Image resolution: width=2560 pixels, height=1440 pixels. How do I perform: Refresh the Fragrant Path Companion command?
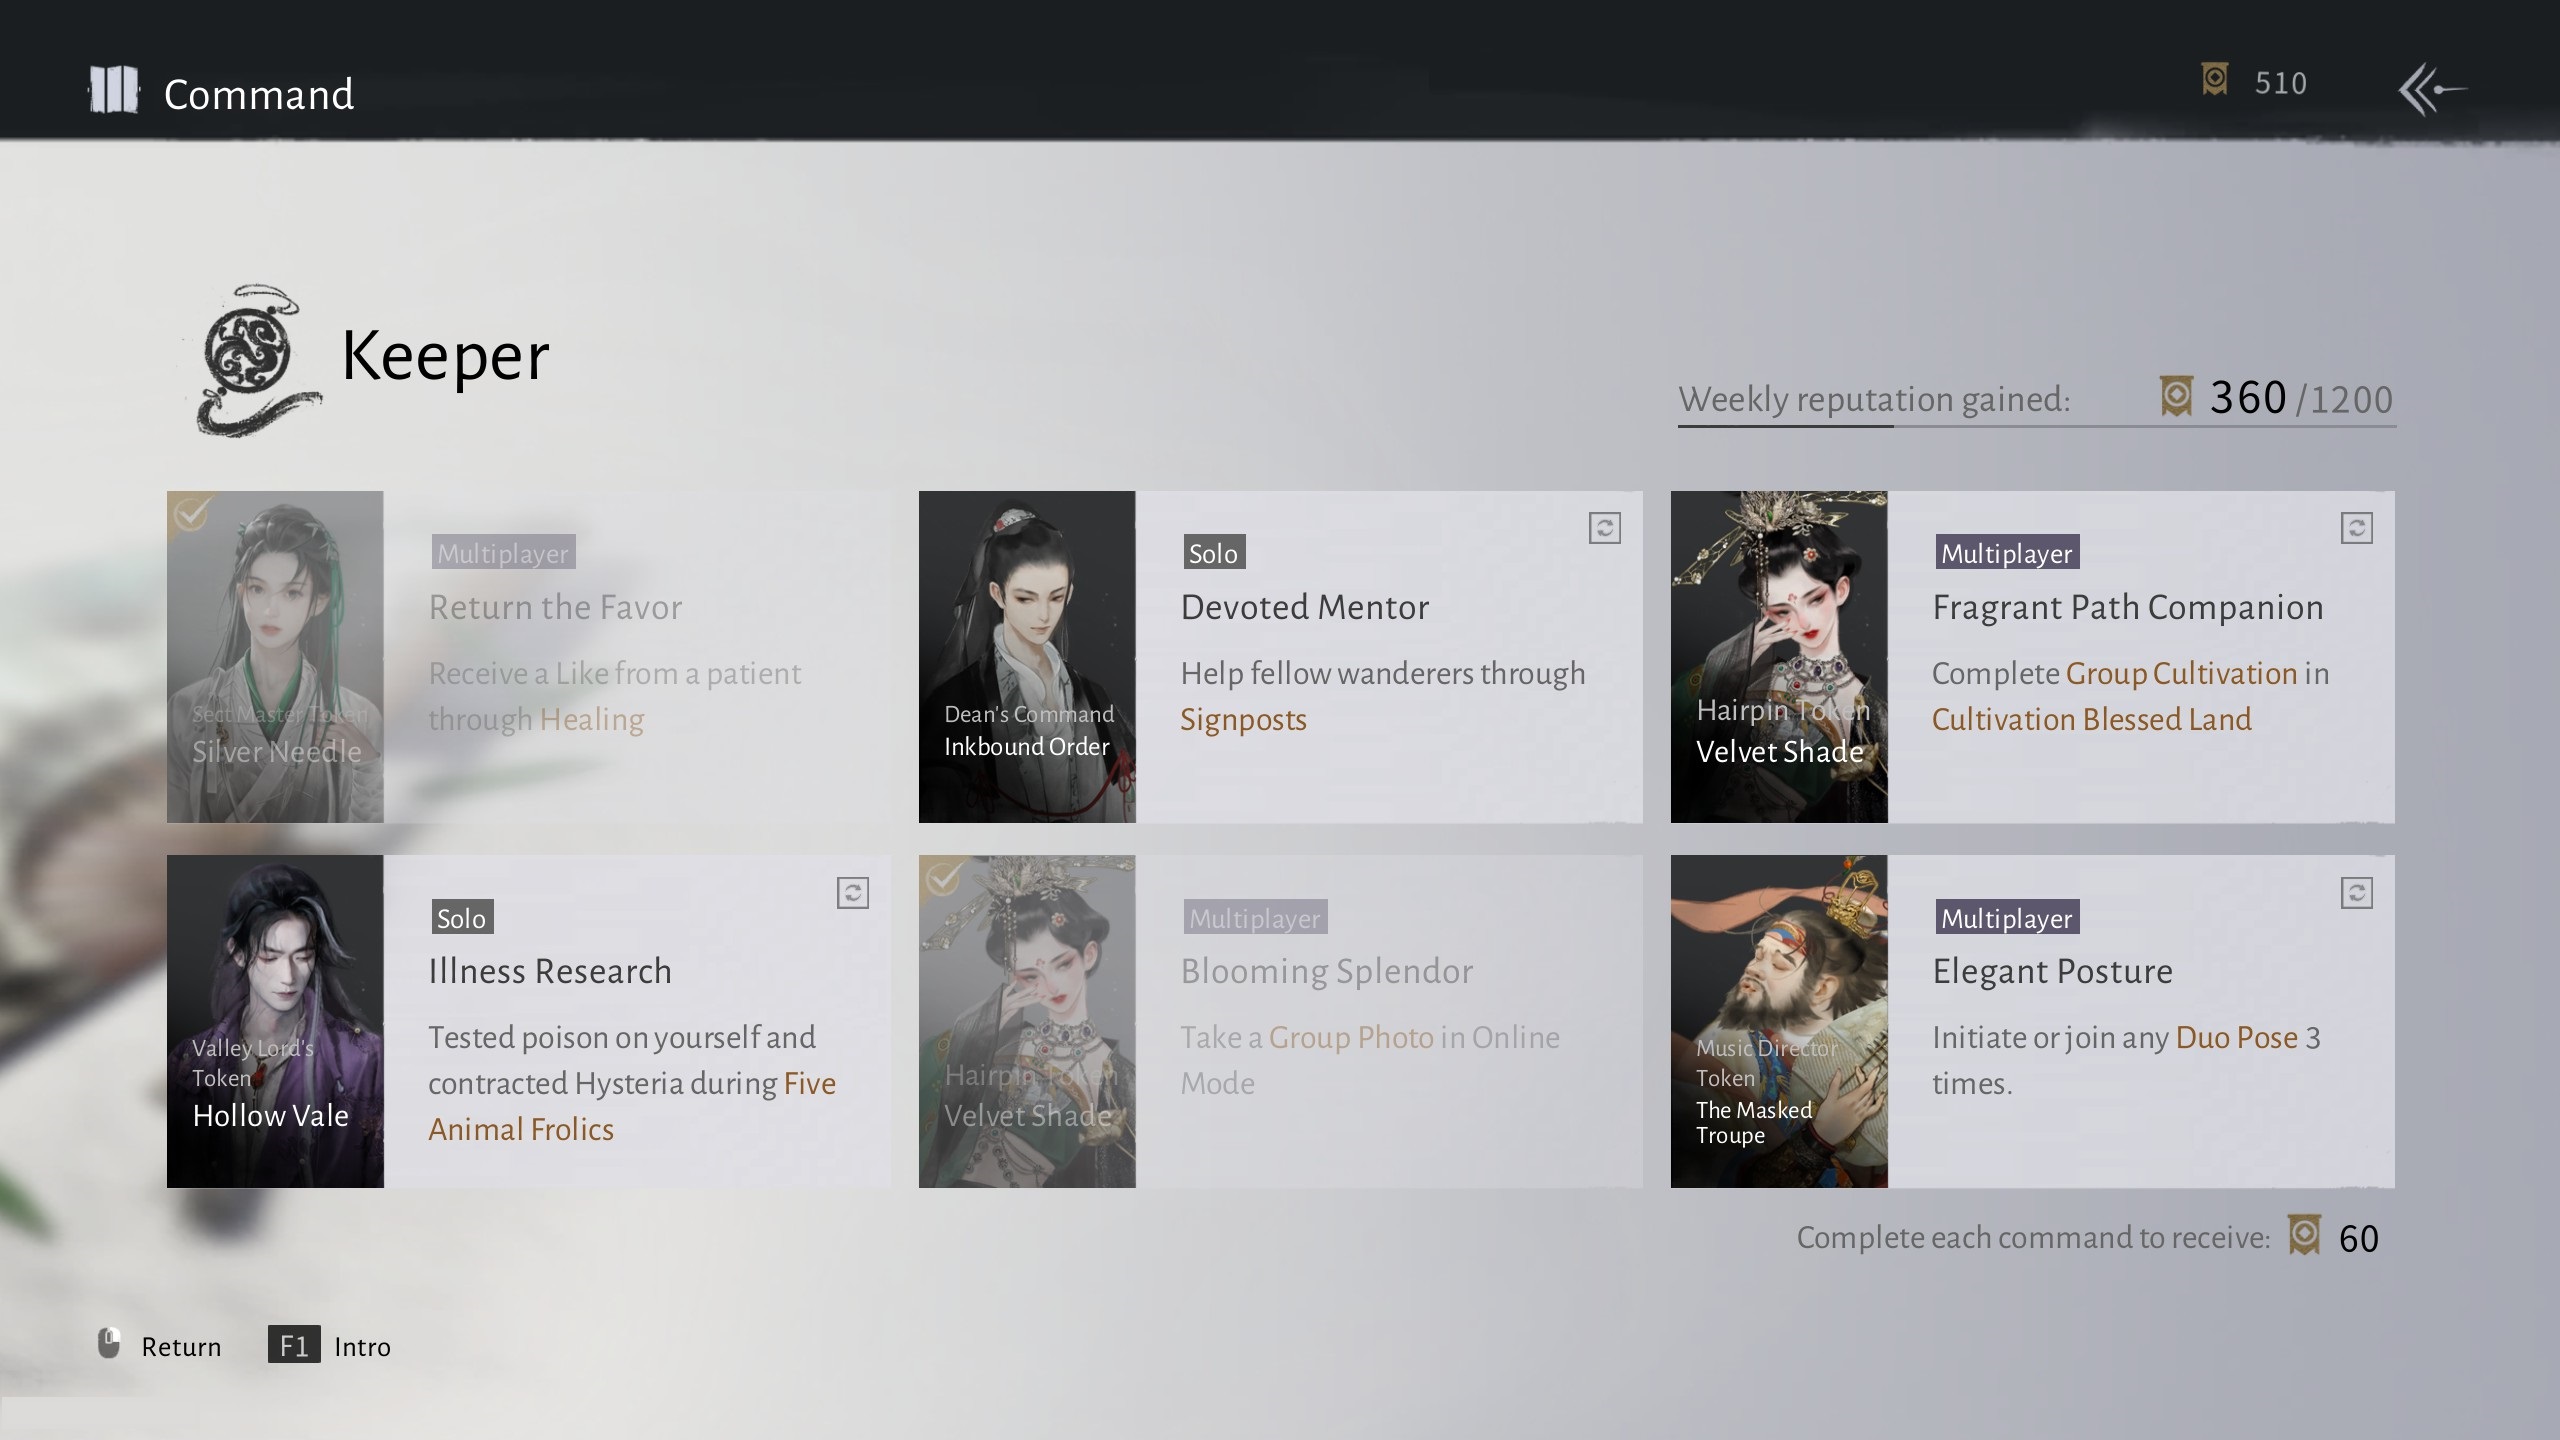click(x=2356, y=528)
